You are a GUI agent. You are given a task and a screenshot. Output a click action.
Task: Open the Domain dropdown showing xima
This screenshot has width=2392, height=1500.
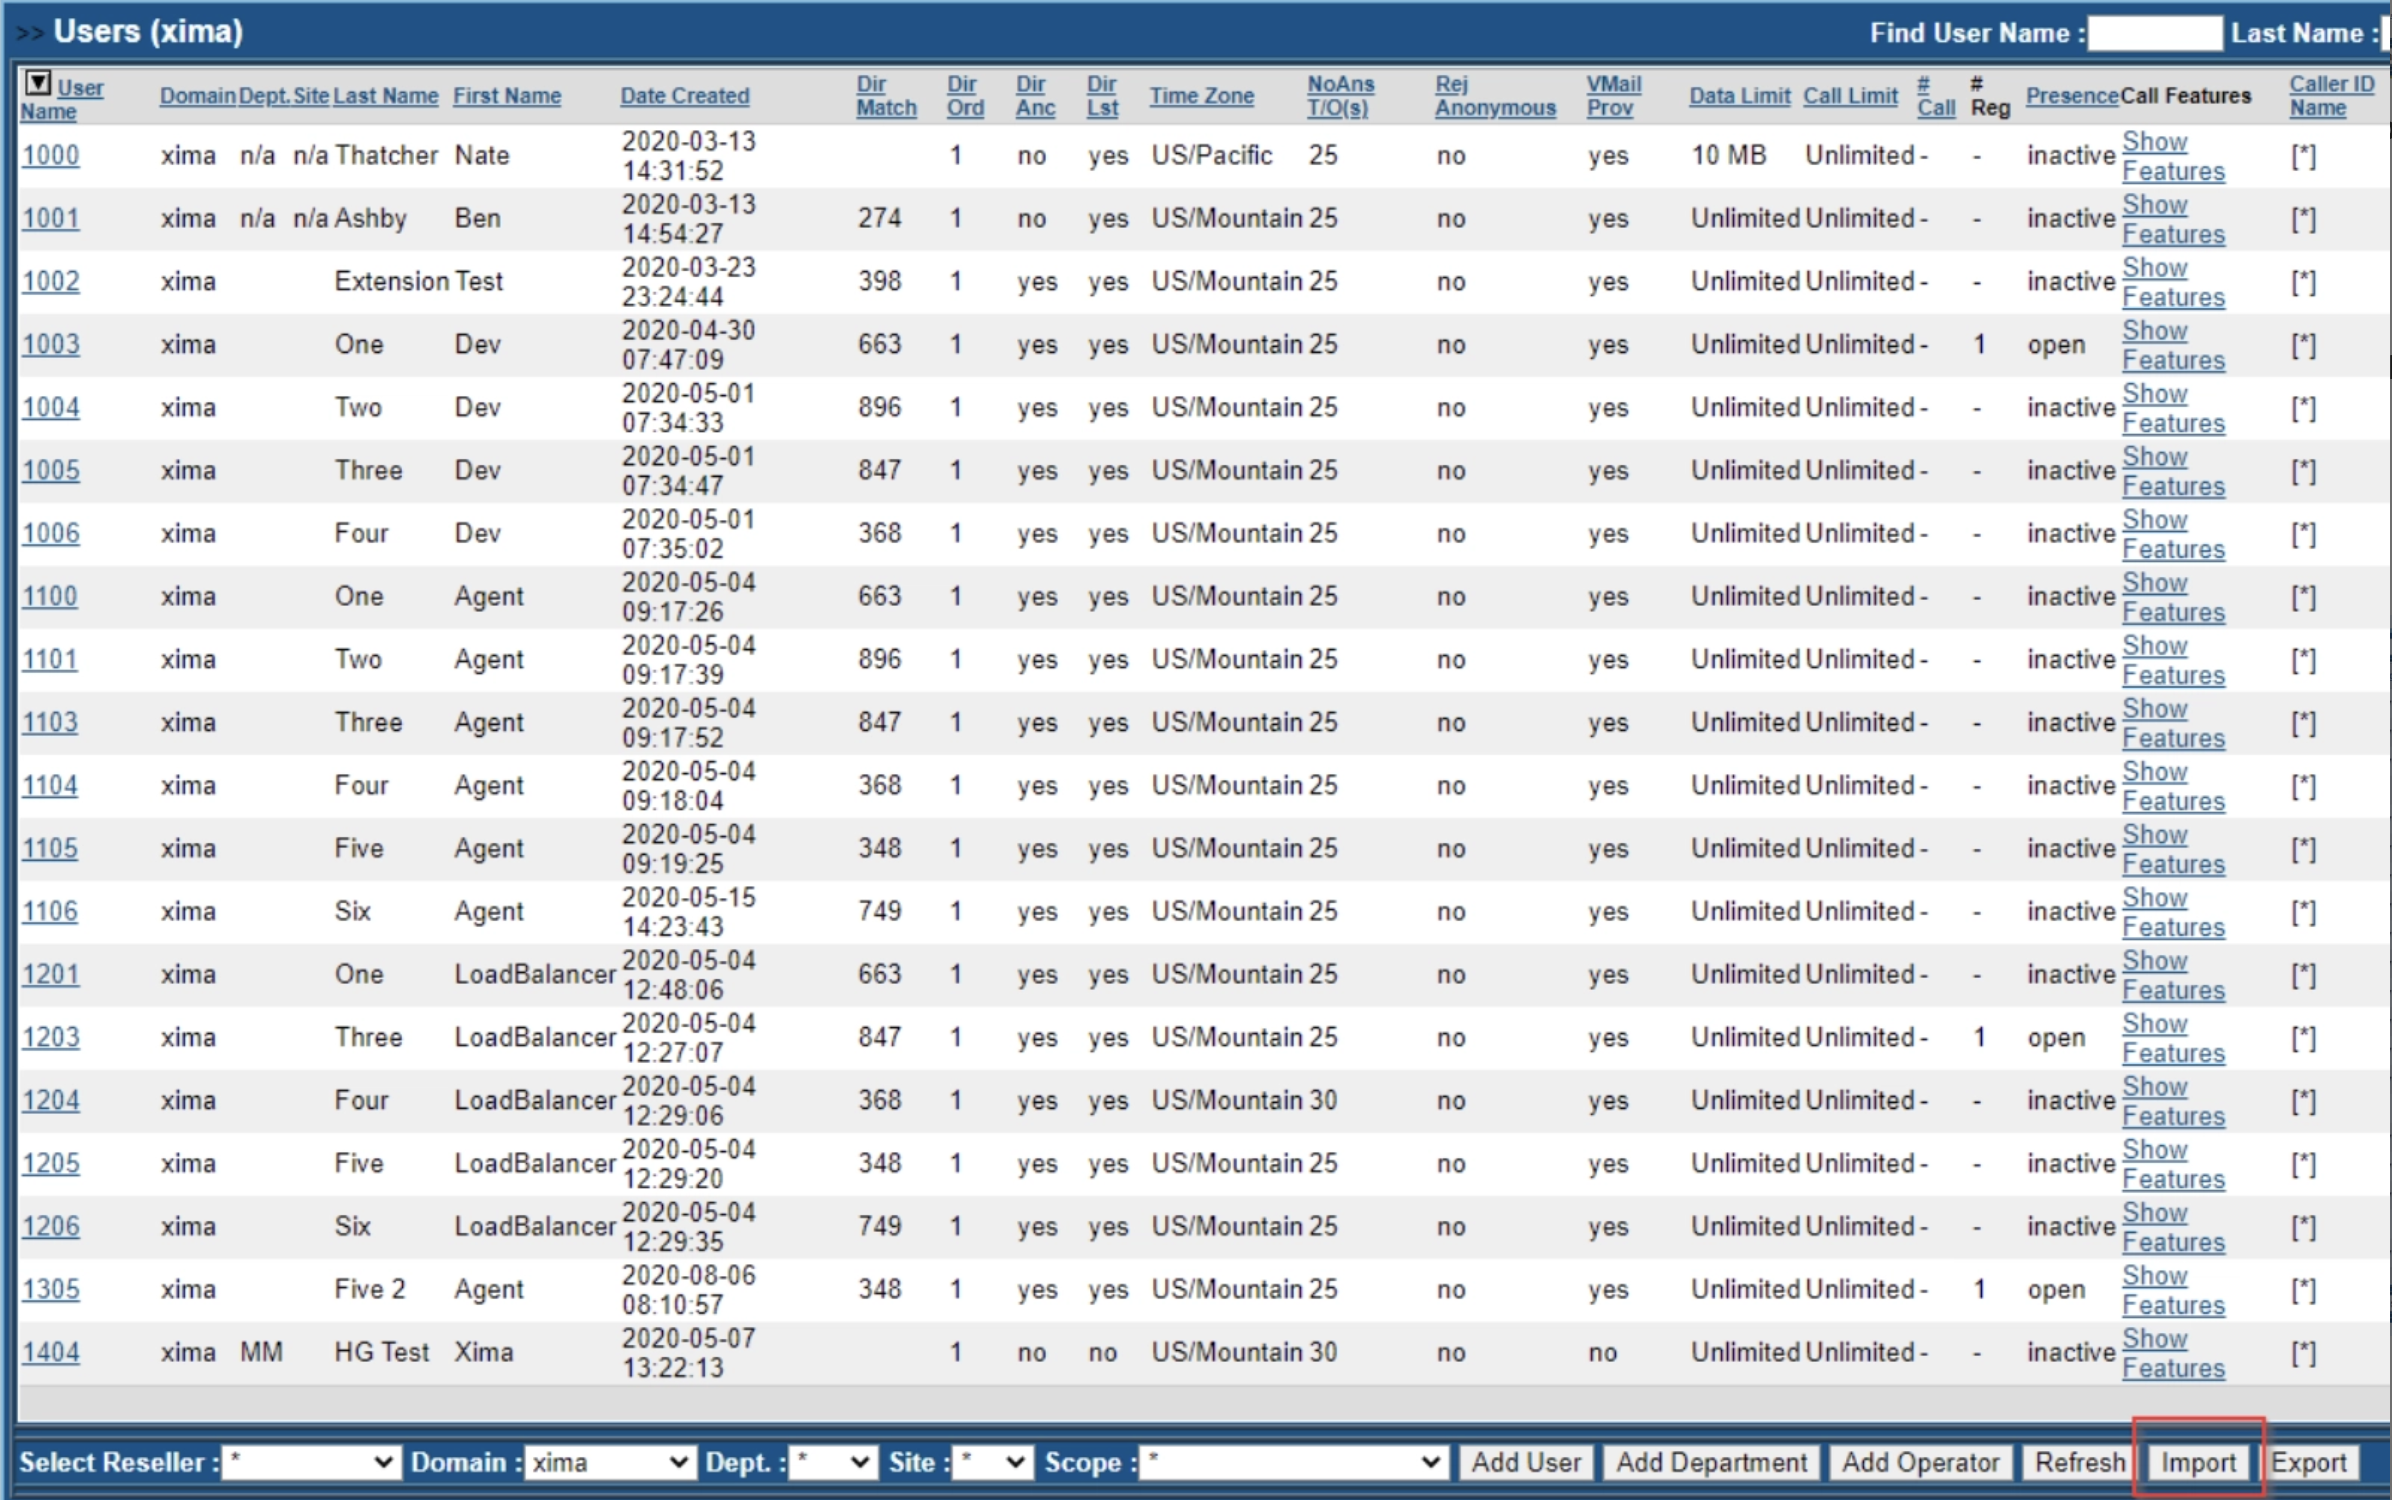tap(609, 1463)
